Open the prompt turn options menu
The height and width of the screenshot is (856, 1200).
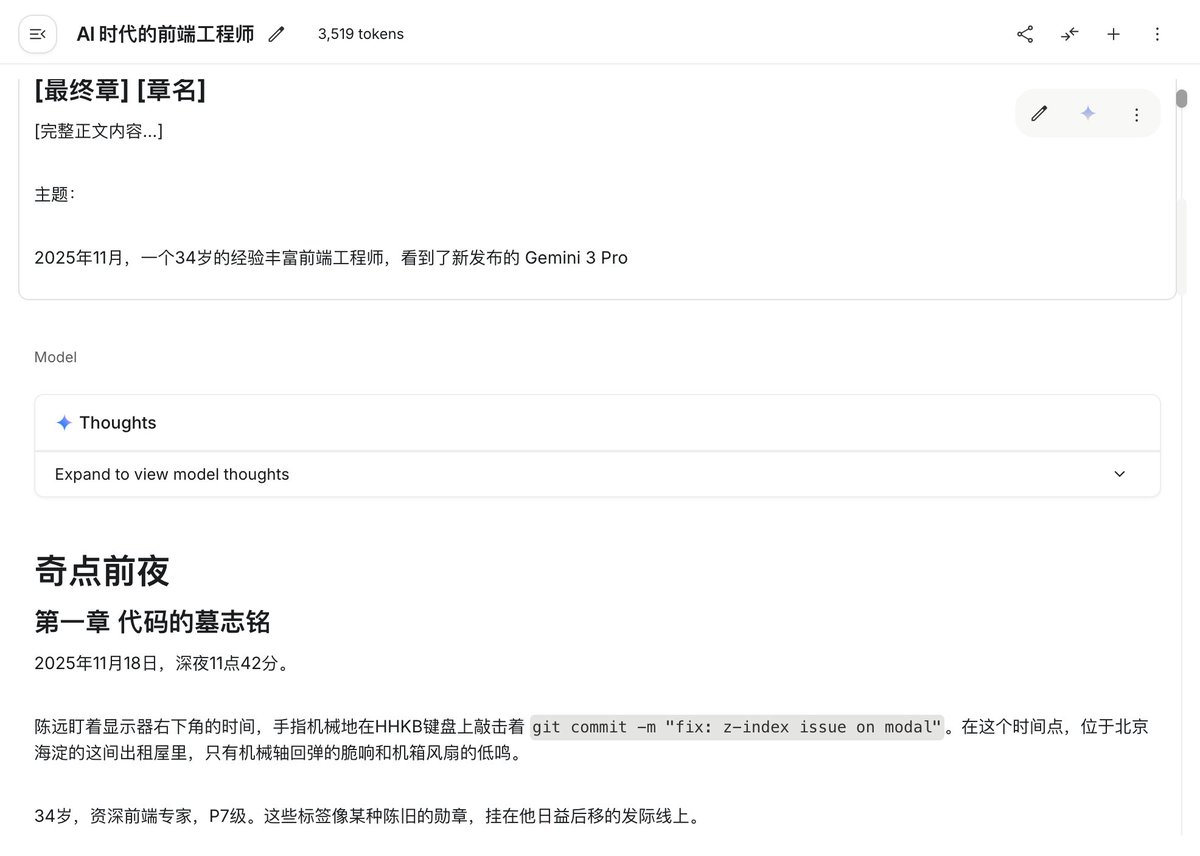[x=1136, y=114]
